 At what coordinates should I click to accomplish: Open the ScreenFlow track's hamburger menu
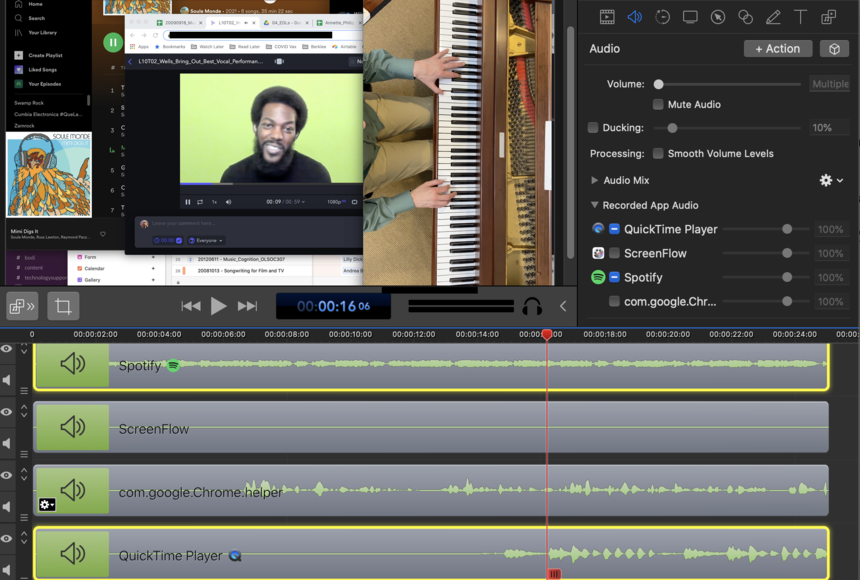click(x=24, y=454)
